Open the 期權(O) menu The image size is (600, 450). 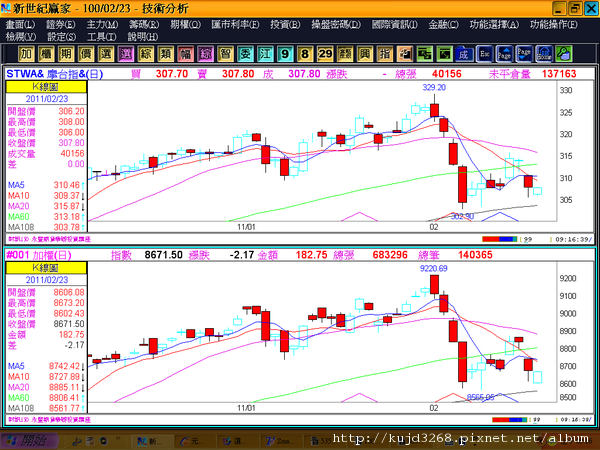click(x=185, y=24)
